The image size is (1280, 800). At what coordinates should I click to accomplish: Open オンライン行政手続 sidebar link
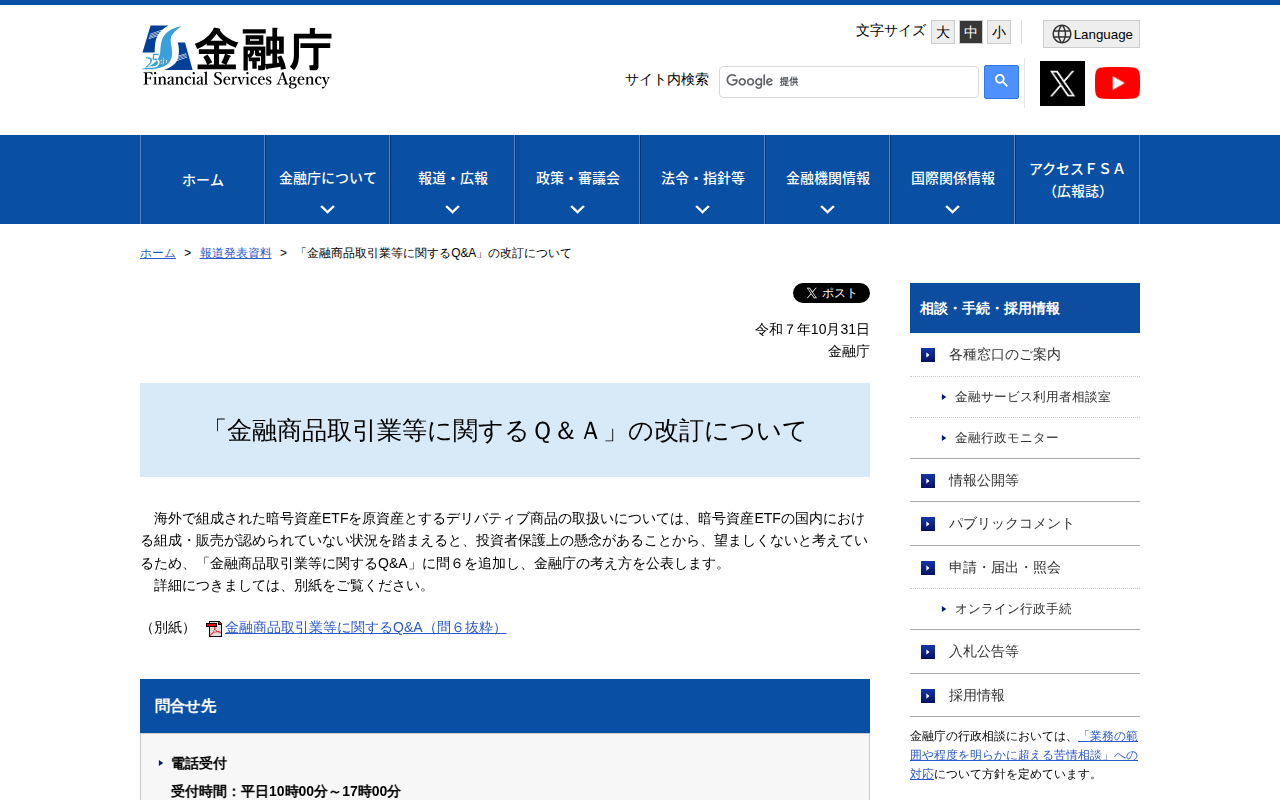tap(1013, 609)
